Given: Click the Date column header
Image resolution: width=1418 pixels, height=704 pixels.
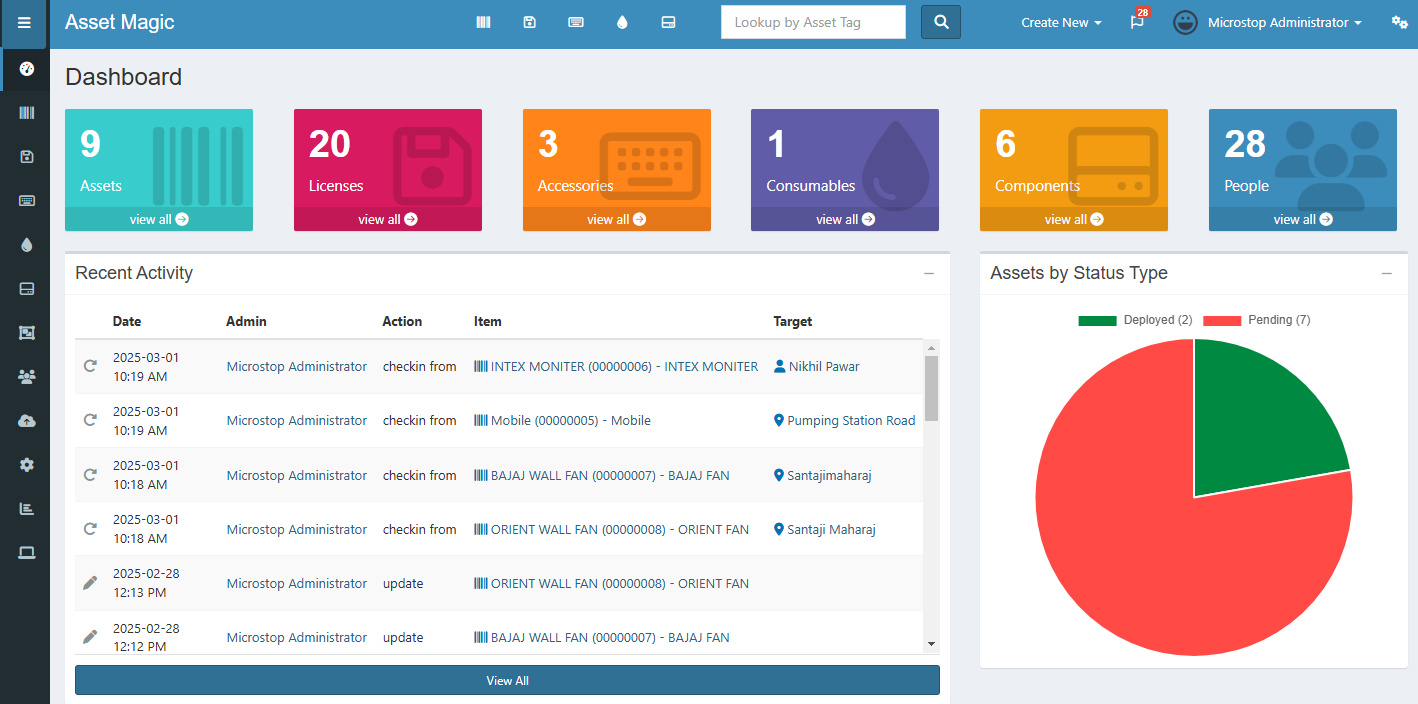Looking at the screenshot, I should point(127,322).
